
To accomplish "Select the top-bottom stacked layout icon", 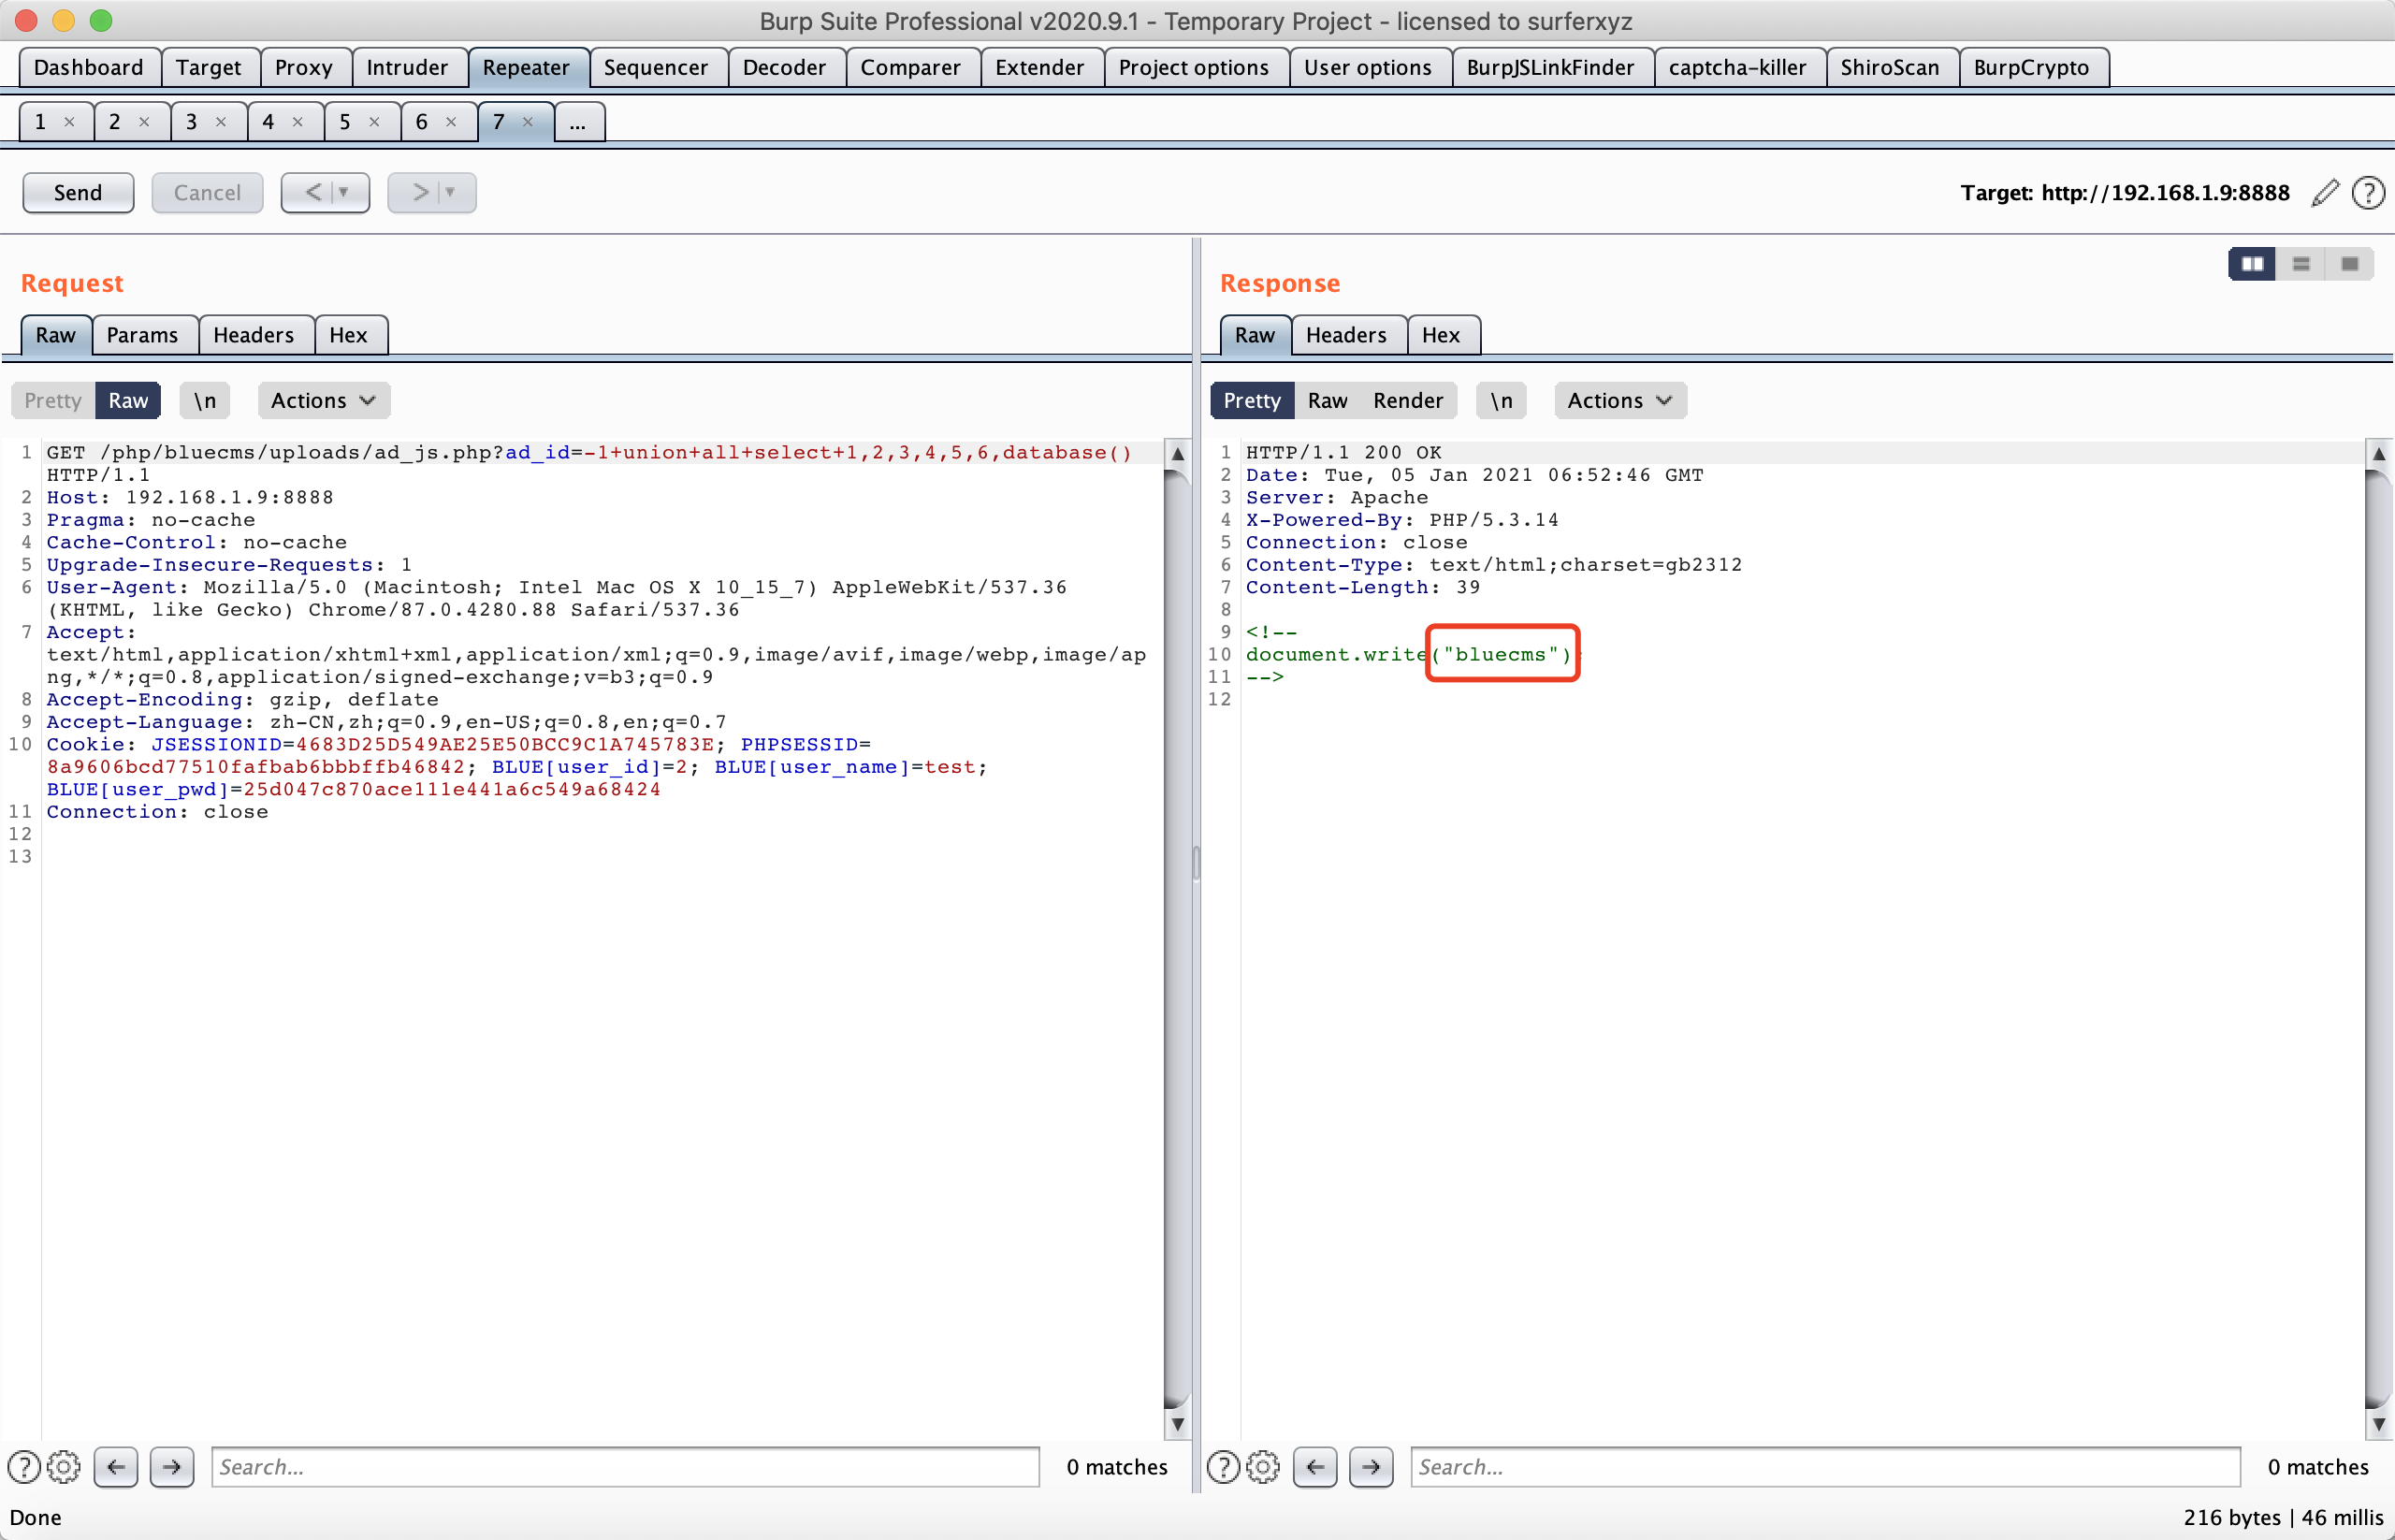I will point(2301,264).
